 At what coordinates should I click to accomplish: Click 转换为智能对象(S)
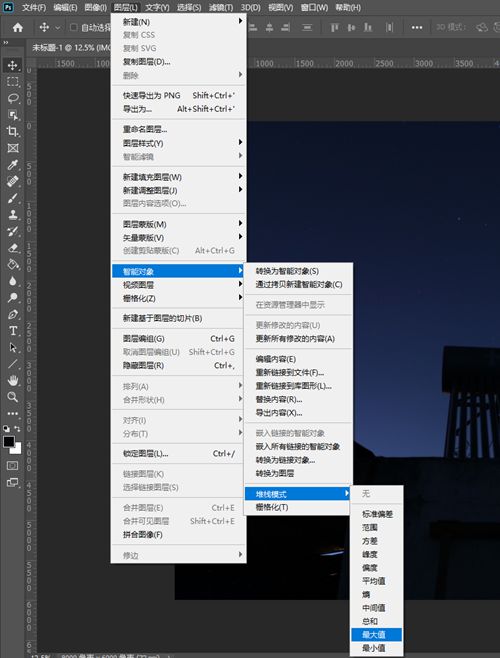point(298,271)
